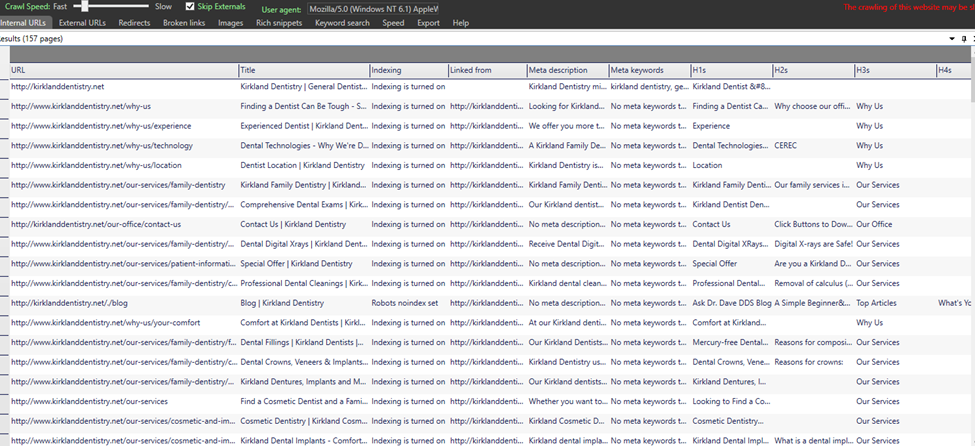Select URL ending in /why-us/experience
The image size is (975, 446).
click(x=101, y=126)
